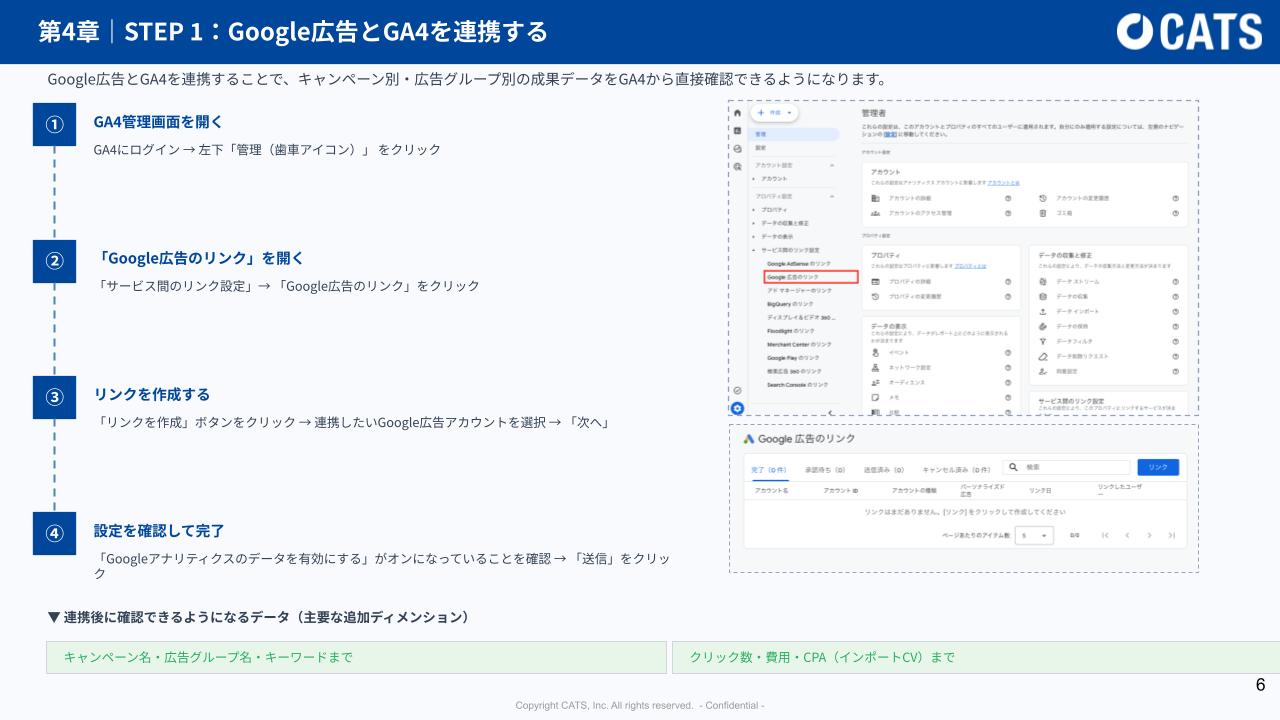The width and height of the screenshot is (1280, 720).
Task: Click the リンク日 column header
Action: tap(1040, 491)
